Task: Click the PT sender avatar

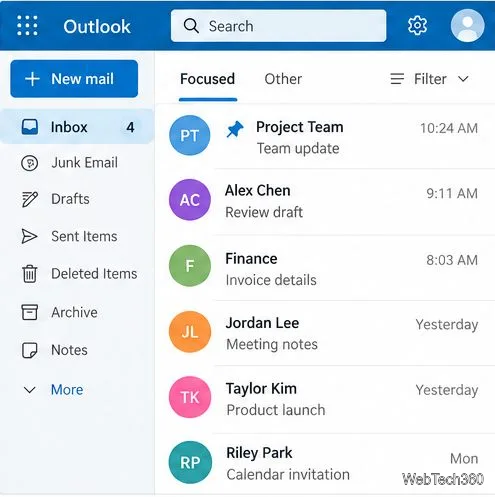Action: 190,135
